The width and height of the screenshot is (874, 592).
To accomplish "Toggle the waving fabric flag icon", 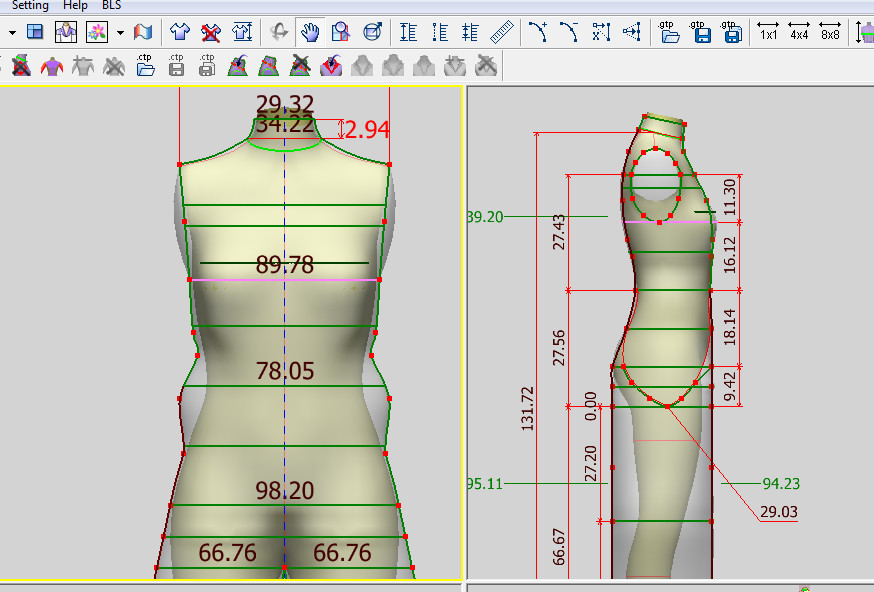I will click(x=145, y=32).
